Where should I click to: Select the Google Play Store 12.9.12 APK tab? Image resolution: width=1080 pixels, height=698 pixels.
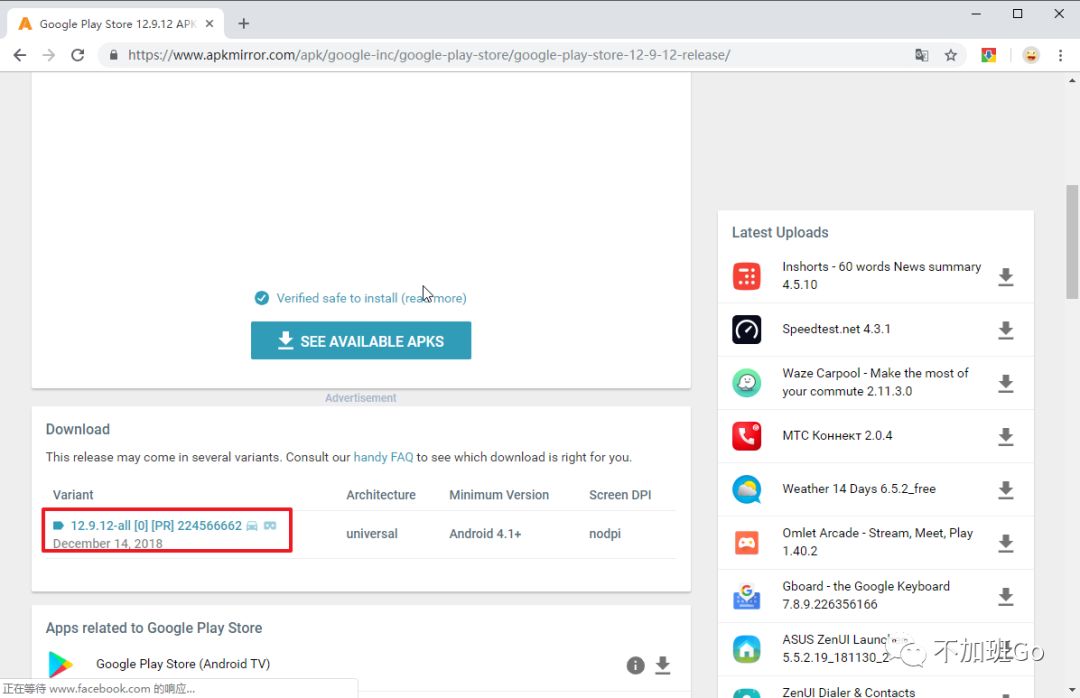[x=116, y=23]
